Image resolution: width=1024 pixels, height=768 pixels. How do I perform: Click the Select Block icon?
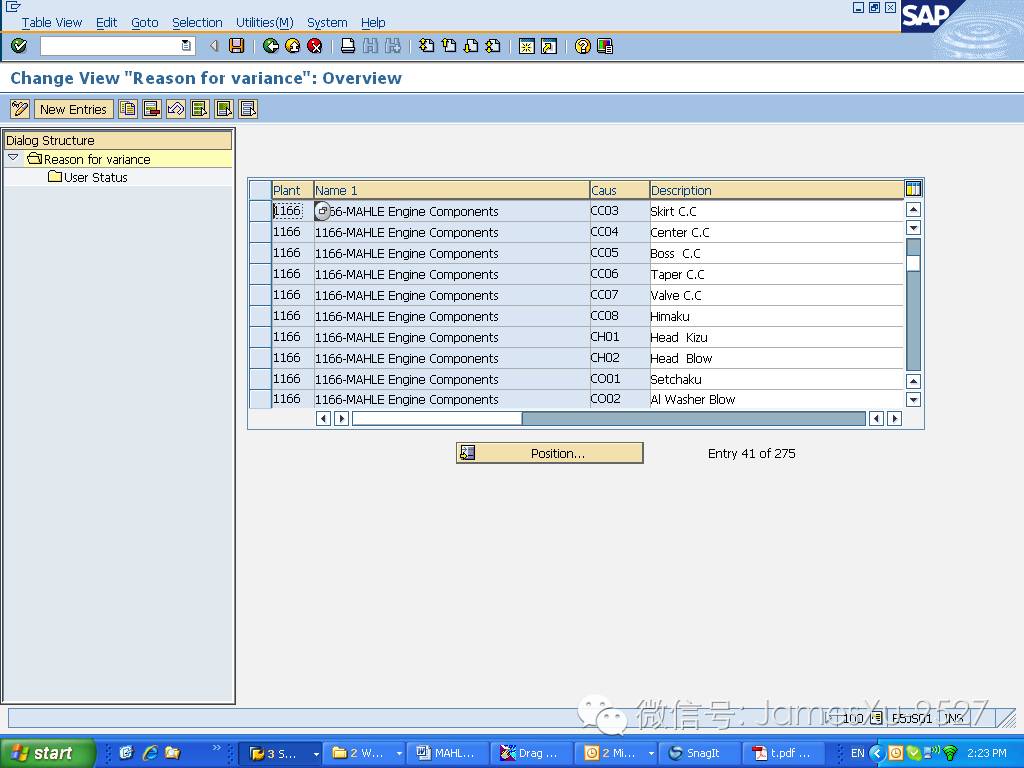[224, 109]
